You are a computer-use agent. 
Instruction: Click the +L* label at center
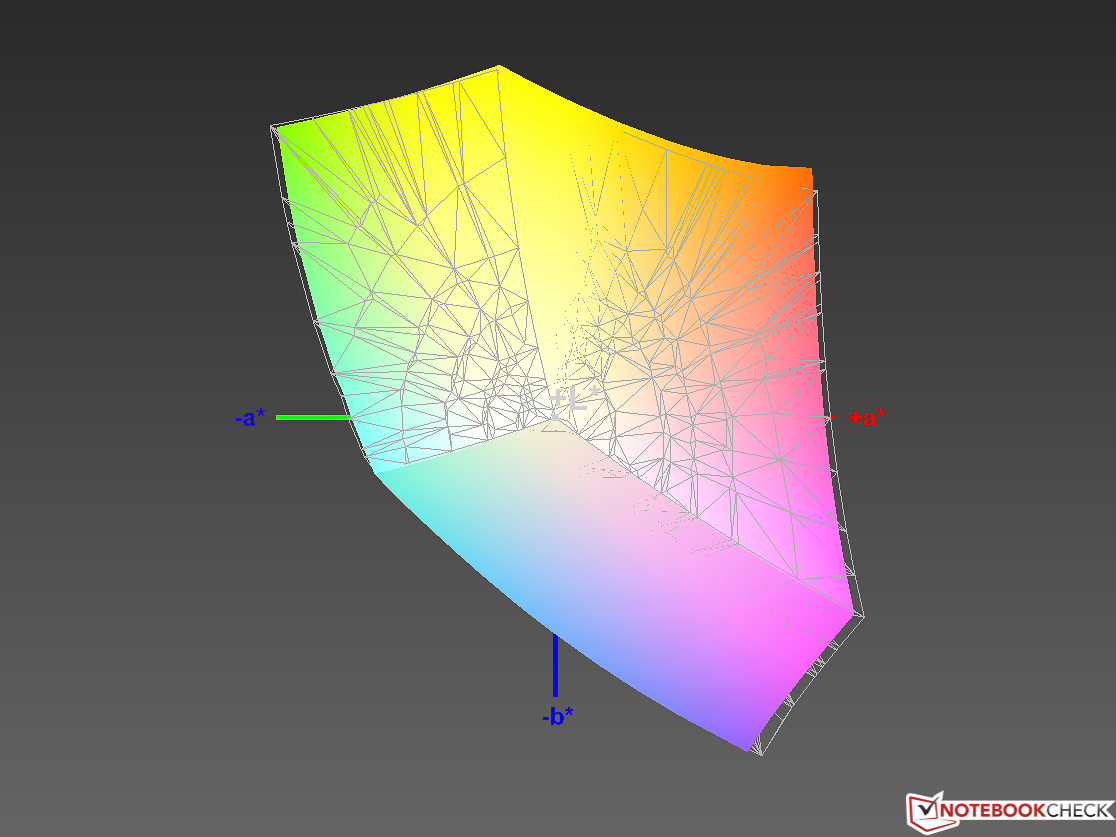576,401
